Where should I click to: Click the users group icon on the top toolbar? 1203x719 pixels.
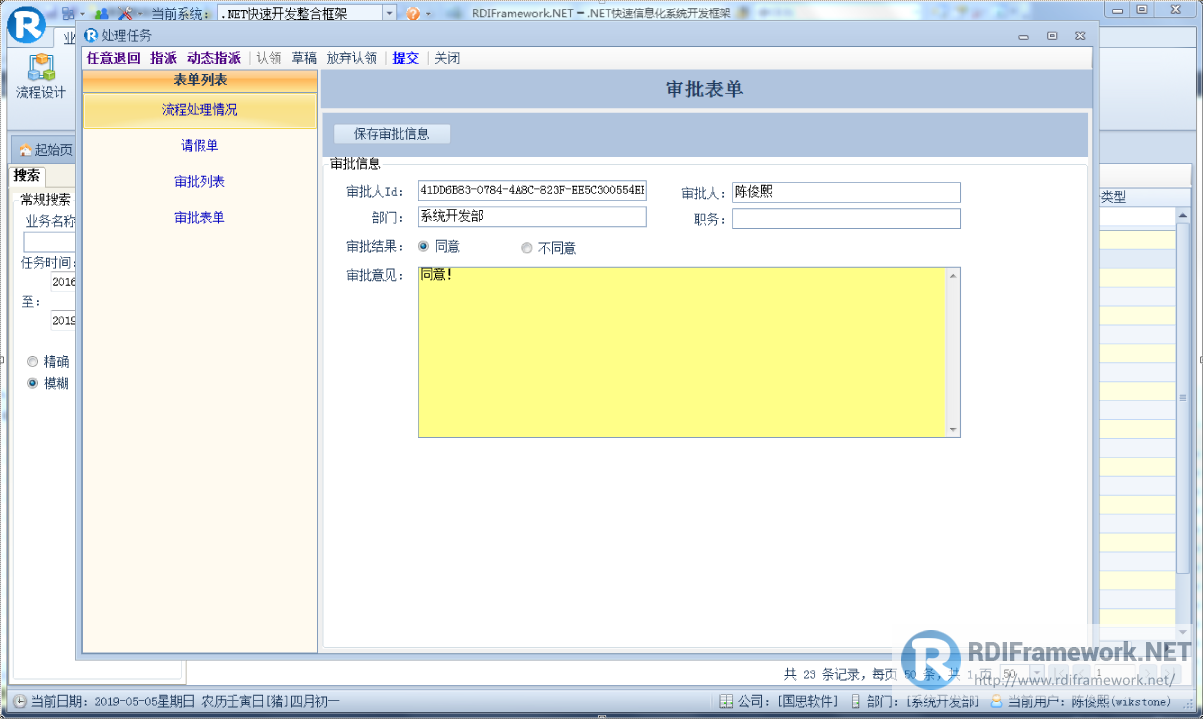tap(102, 13)
